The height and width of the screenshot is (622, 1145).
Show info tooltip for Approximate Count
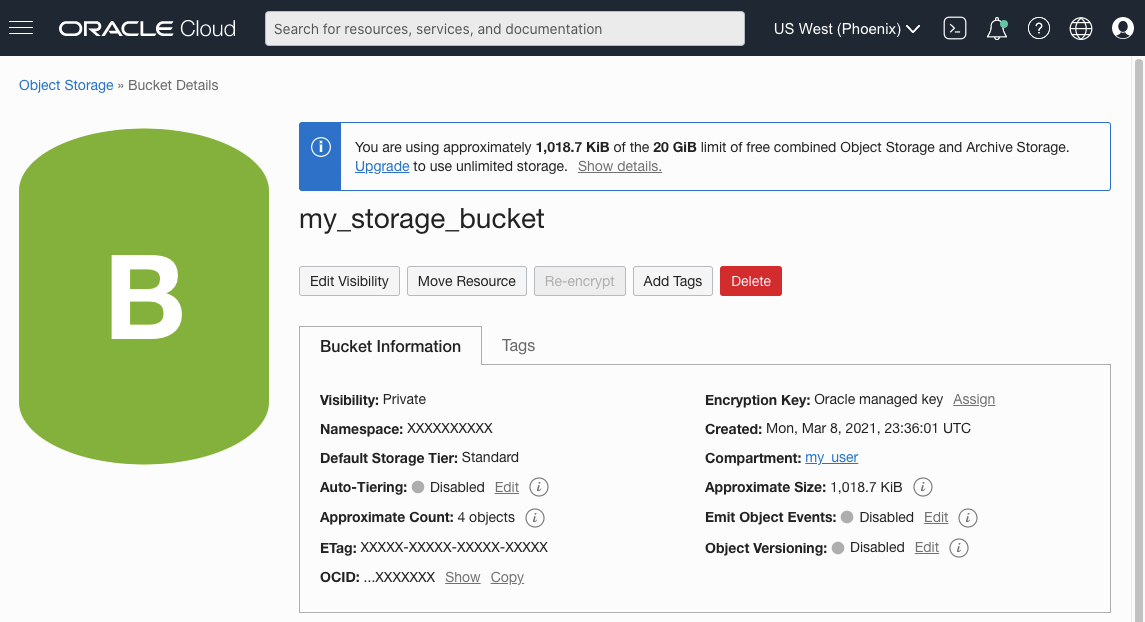pos(535,518)
